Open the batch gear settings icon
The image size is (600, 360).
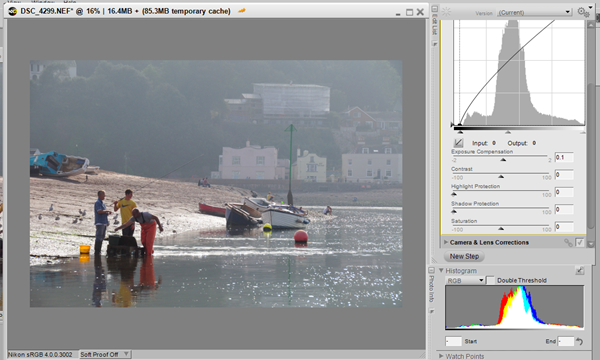584,12
